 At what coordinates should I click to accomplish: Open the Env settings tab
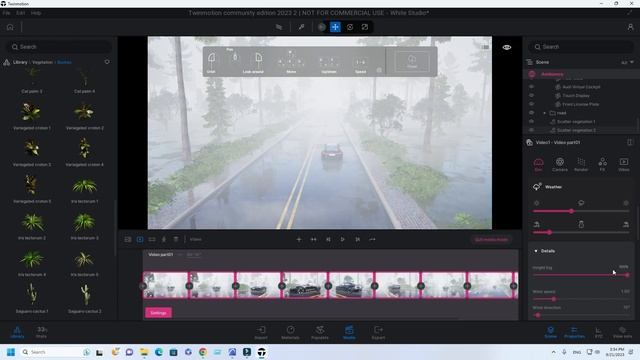(x=538, y=164)
